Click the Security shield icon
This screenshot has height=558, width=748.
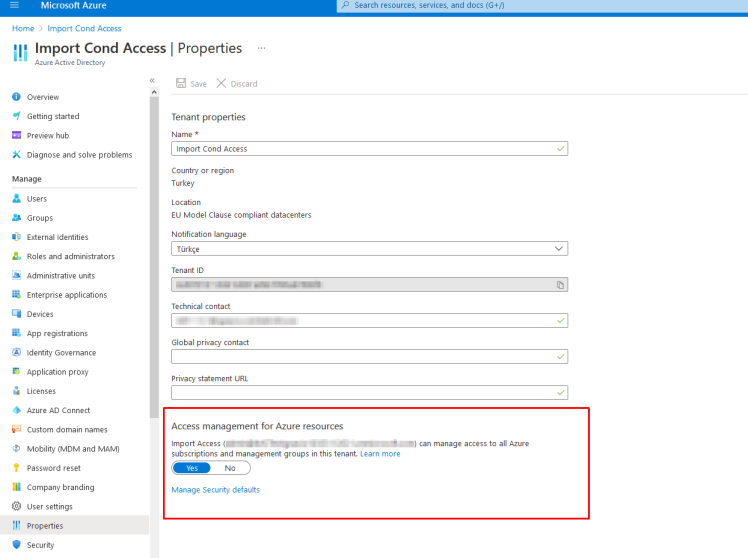click(x=16, y=545)
